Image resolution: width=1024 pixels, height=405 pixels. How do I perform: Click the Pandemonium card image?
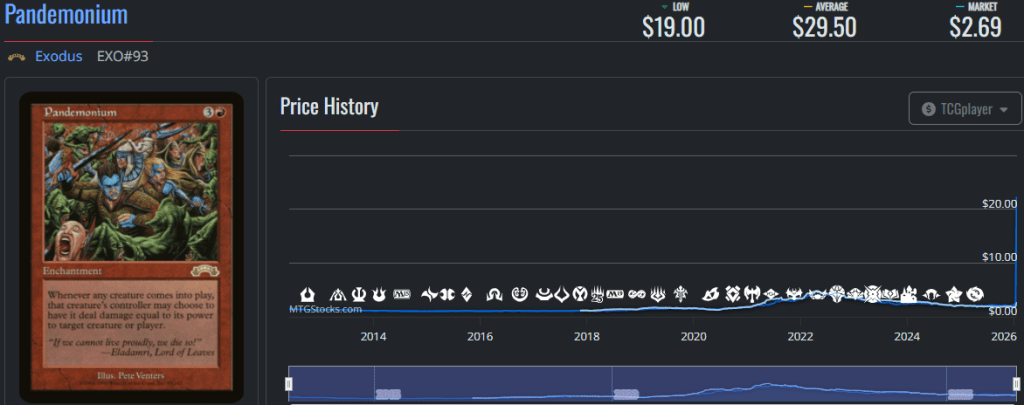pyautogui.click(x=132, y=245)
